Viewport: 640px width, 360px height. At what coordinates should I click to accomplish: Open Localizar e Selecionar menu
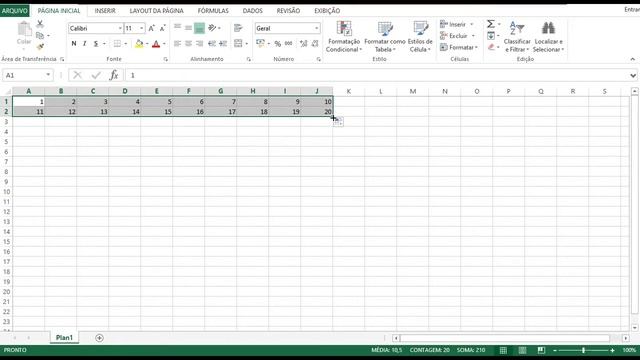[548, 37]
